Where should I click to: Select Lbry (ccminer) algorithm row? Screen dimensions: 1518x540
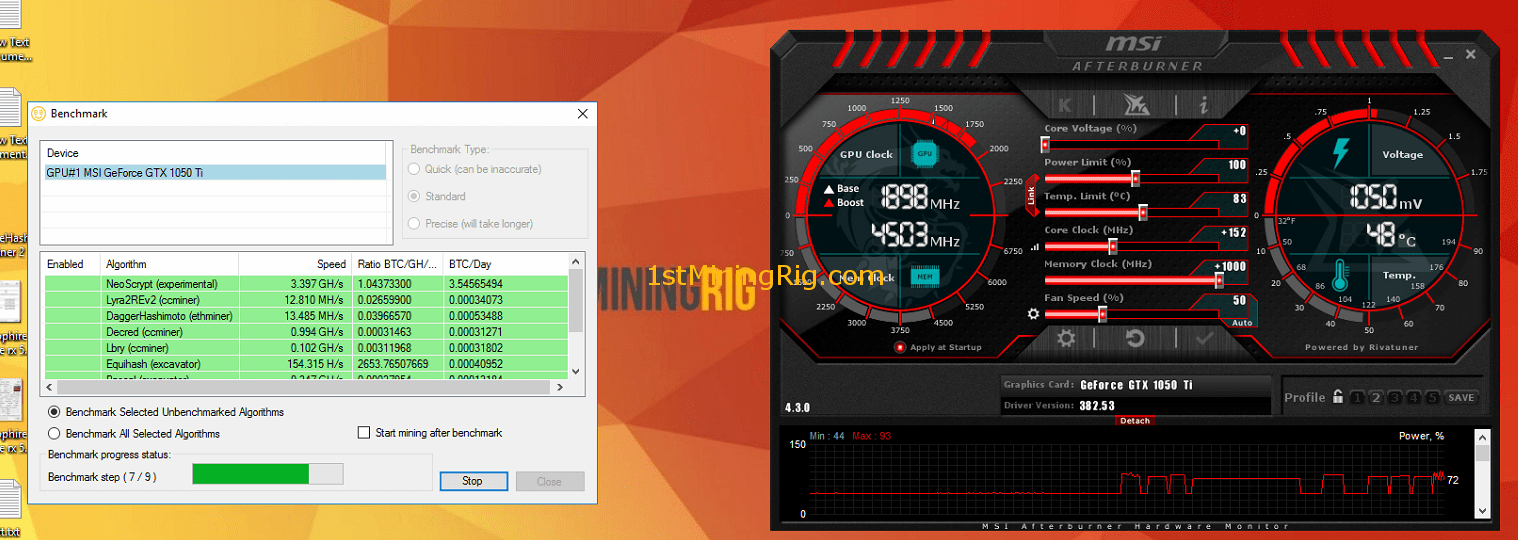pos(305,348)
